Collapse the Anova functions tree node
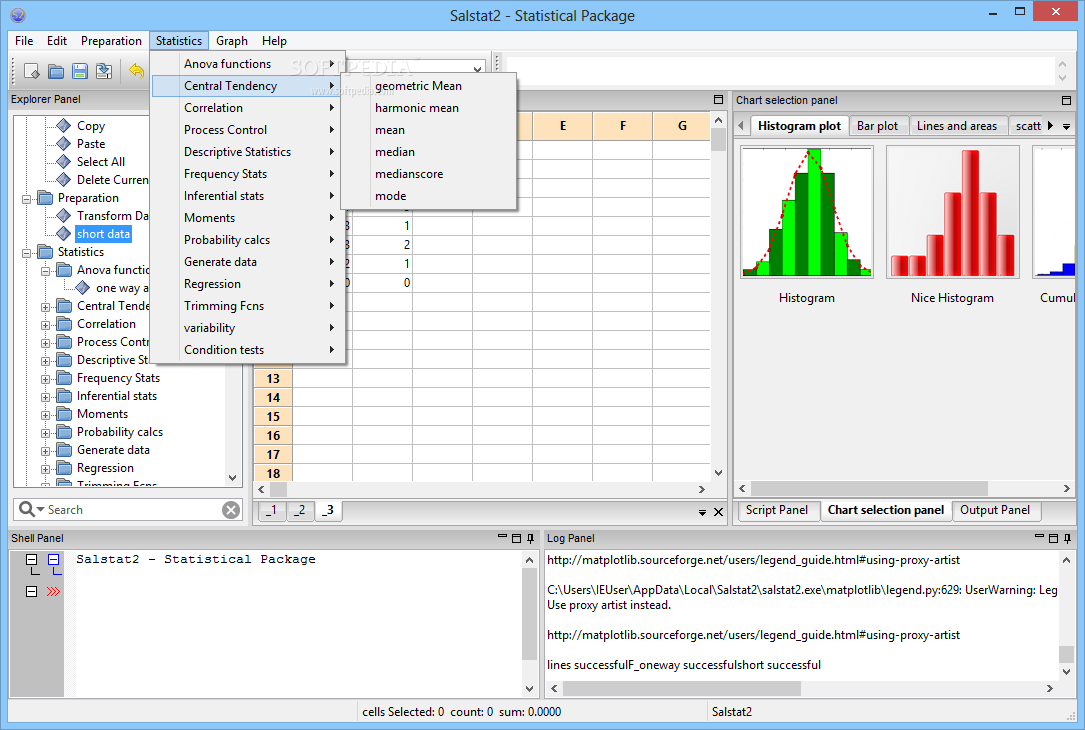The image size is (1085, 730). click(46, 271)
